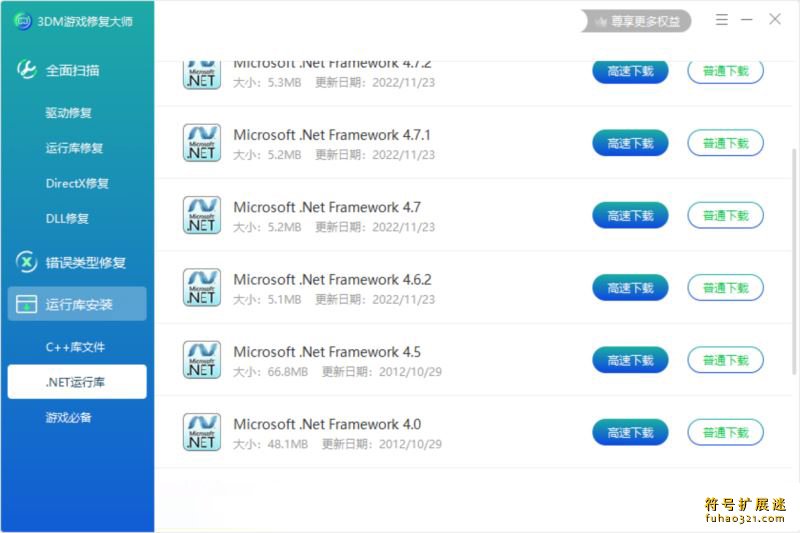Click the title Microsoft .Net Framework 4.5
The width and height of the screenshot is (800, 533).
tap(327, 352)
